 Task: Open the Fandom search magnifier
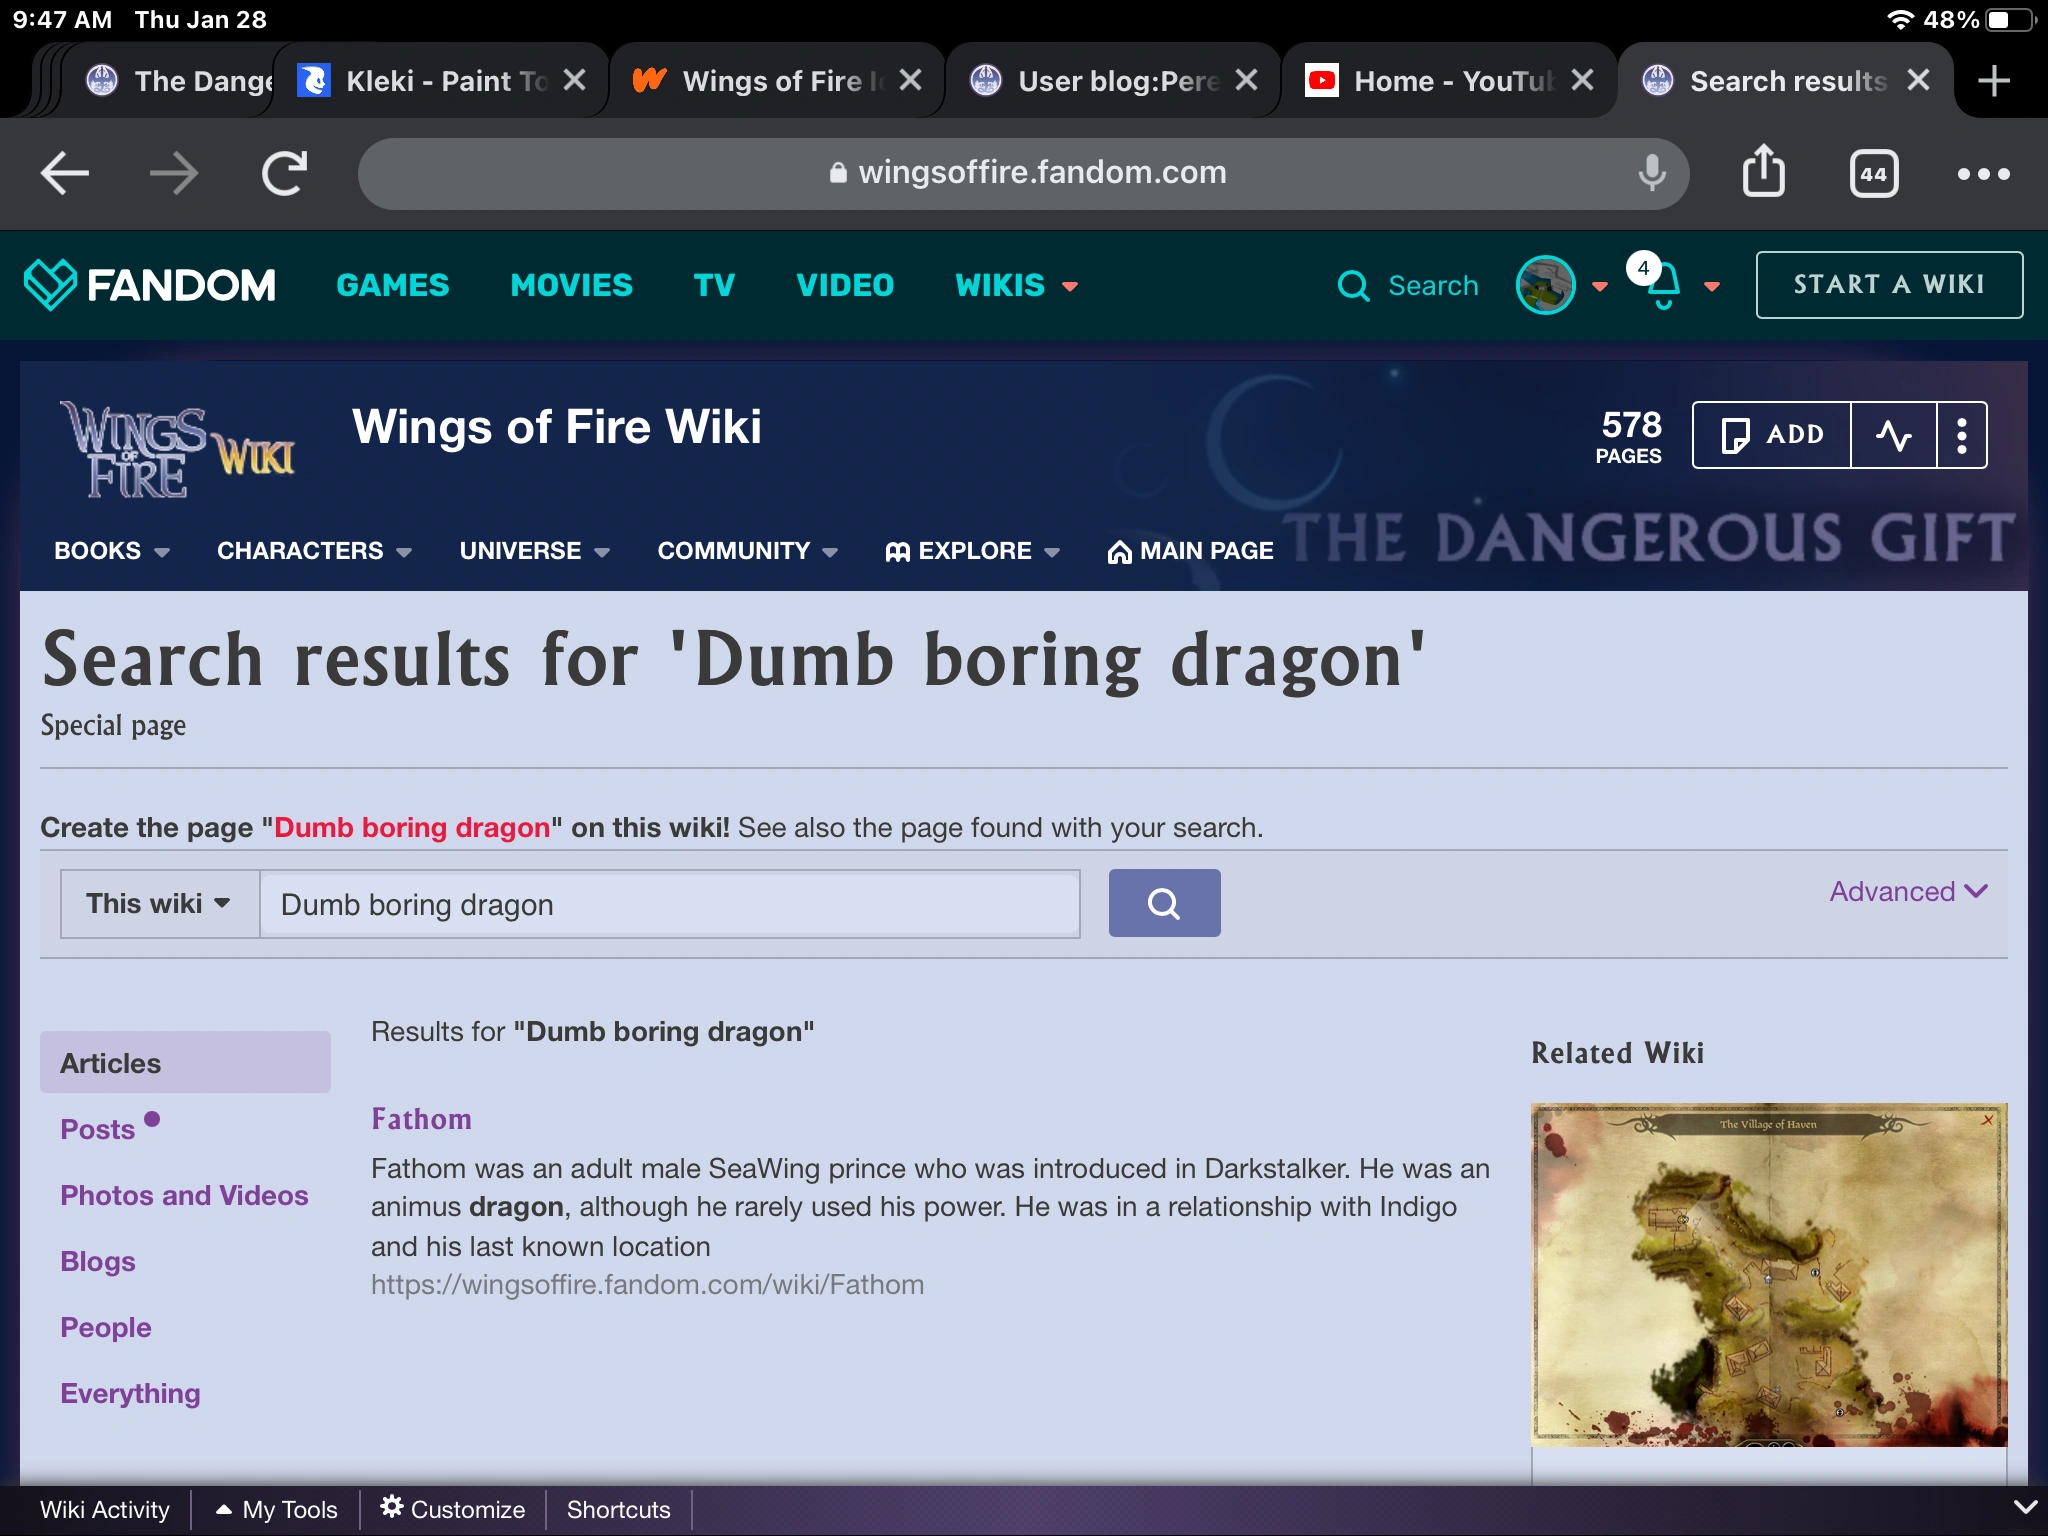pyautogui.click(x=1354, y=285)
